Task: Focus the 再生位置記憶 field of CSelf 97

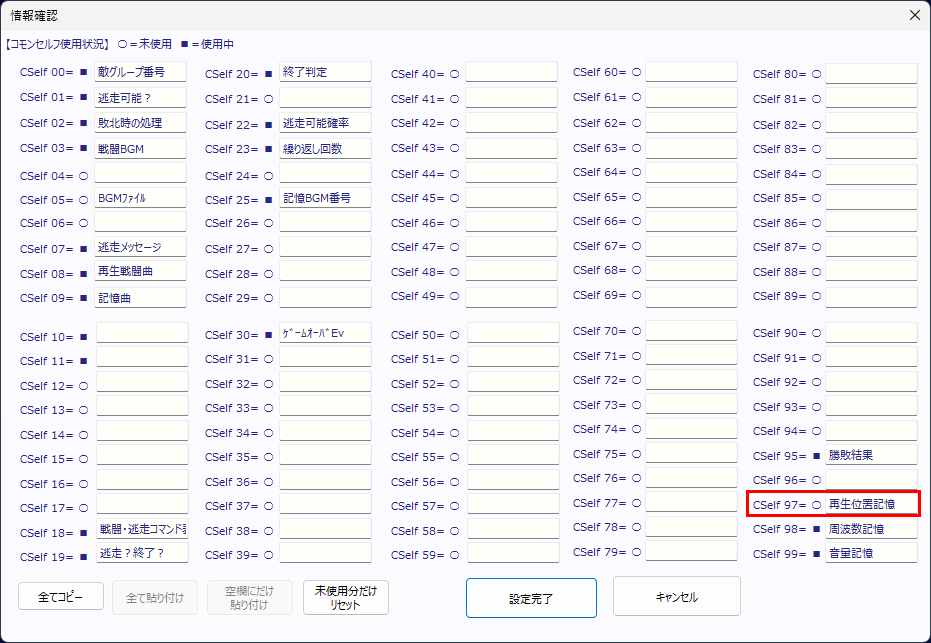Action: point(871,505)
